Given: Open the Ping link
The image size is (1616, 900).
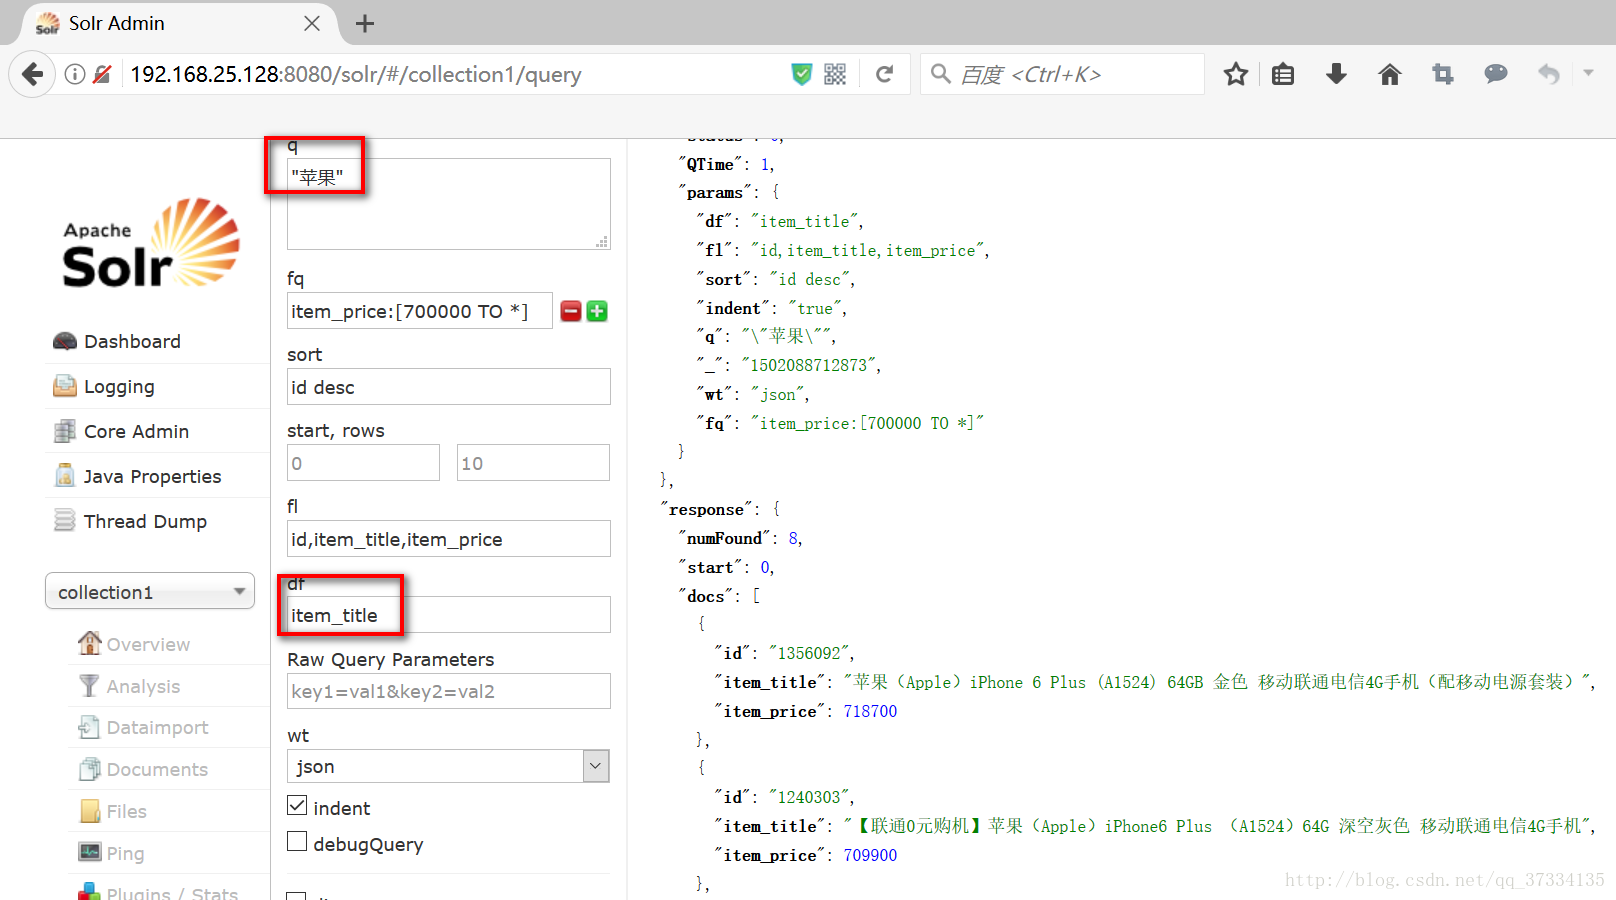Looking at the screenshot, I should [x=125, y=853].
